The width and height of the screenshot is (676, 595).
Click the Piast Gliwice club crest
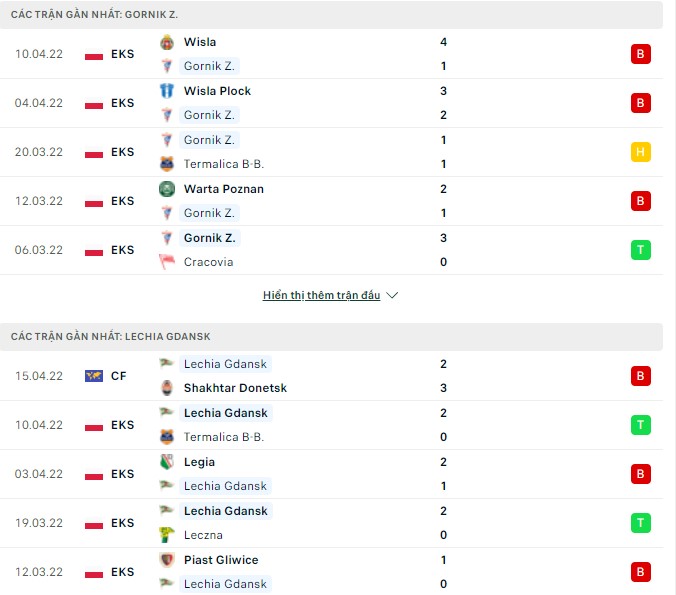[167, 560]
